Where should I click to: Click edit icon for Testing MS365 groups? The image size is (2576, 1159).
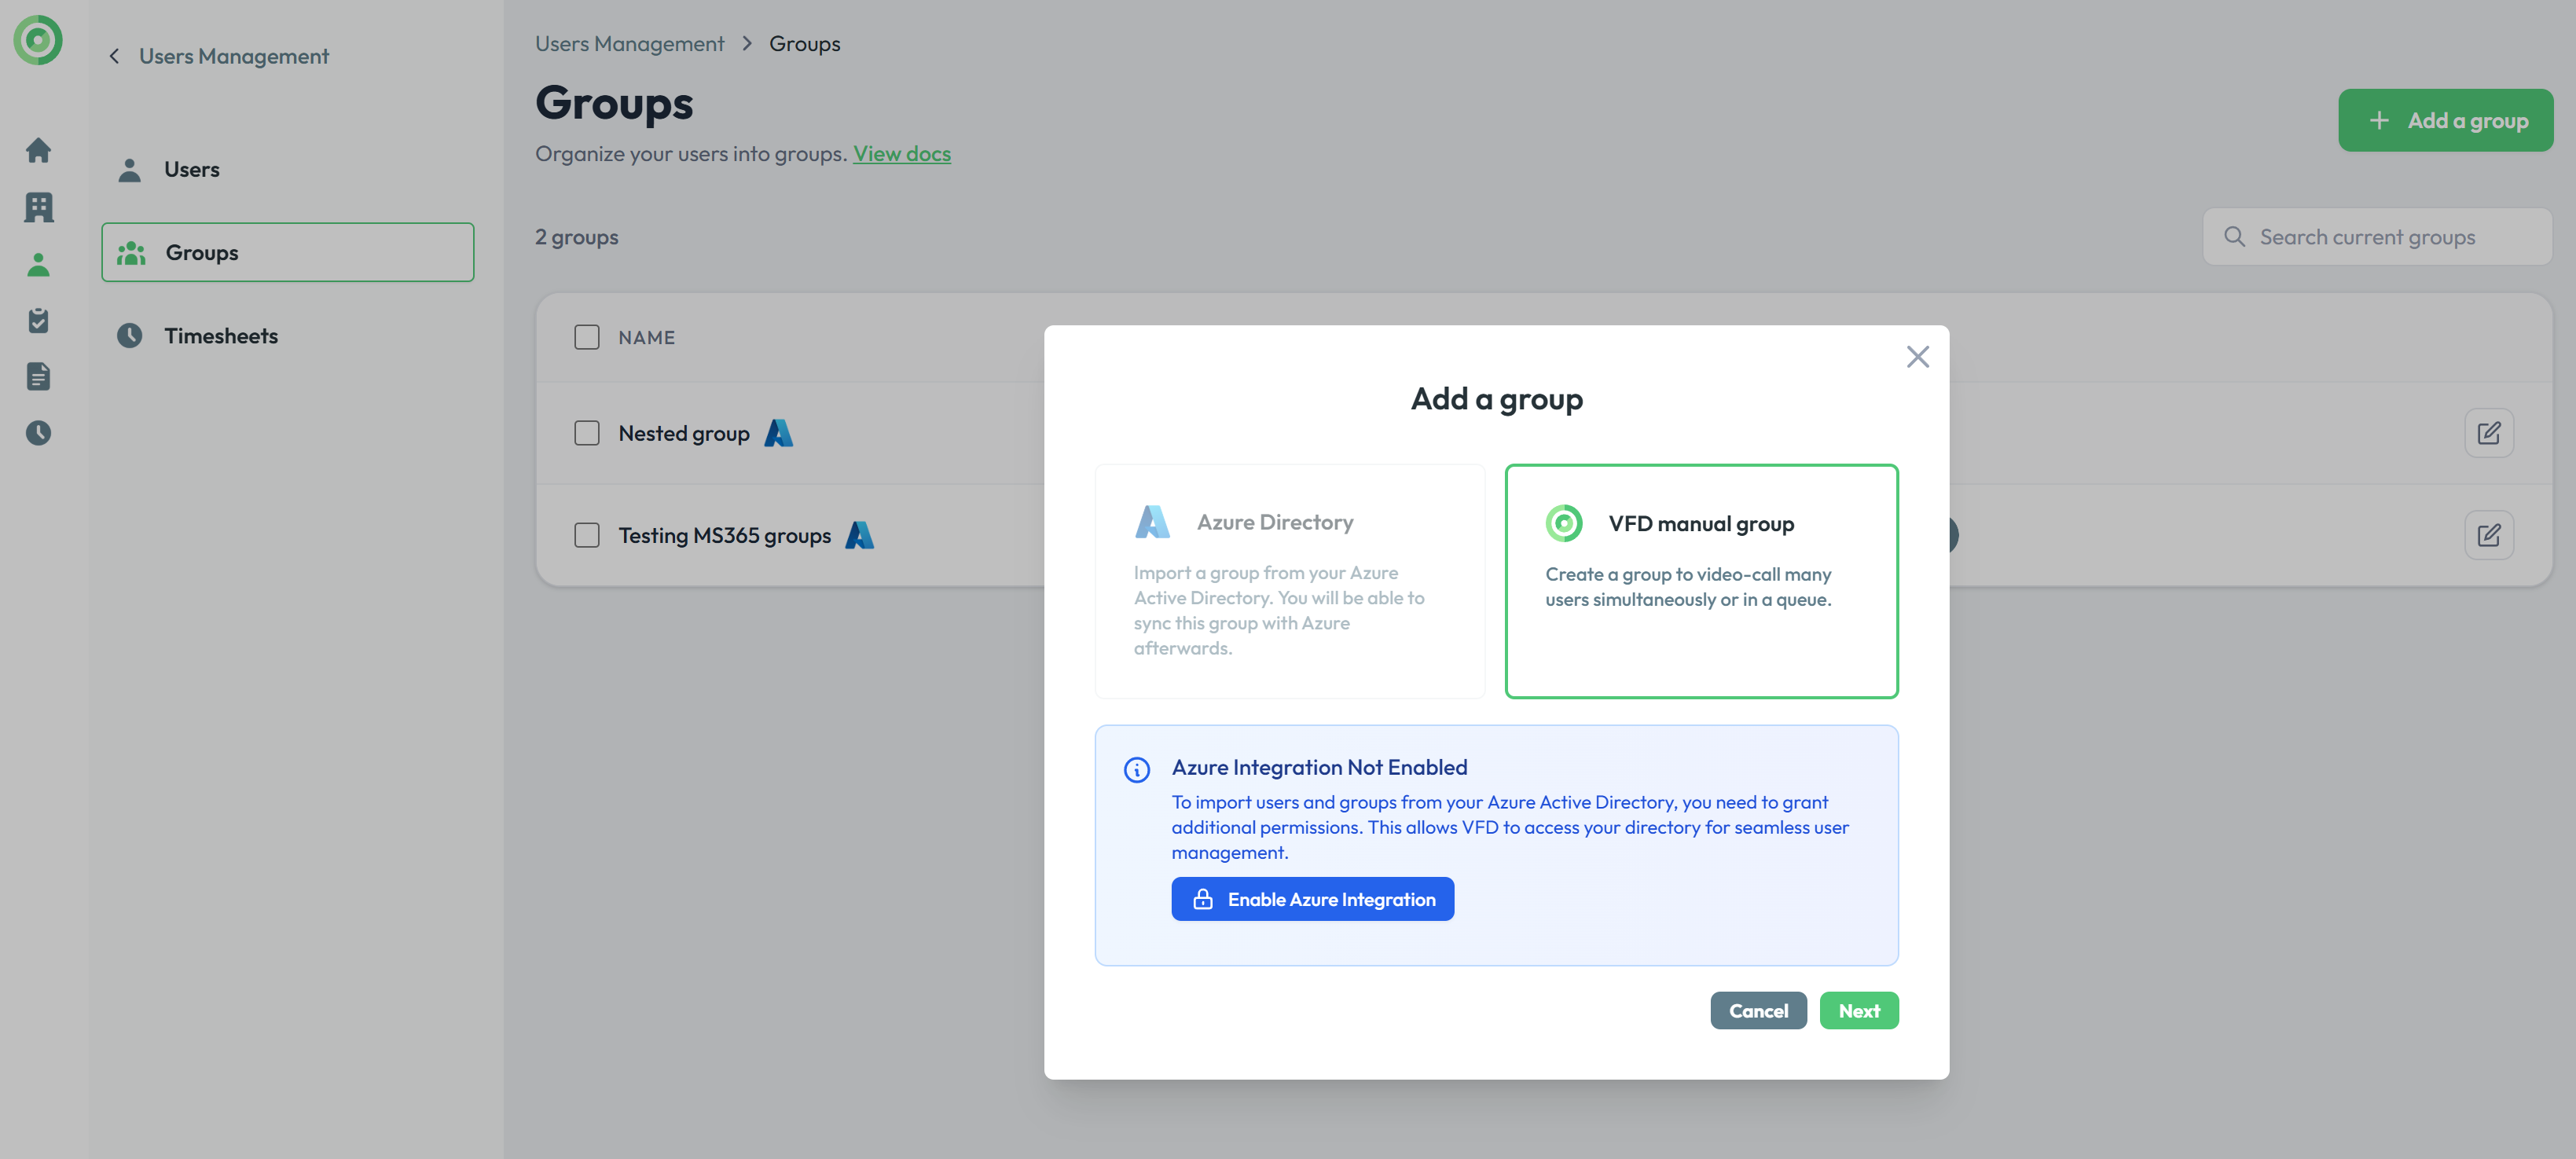[x=2488, y=535]
